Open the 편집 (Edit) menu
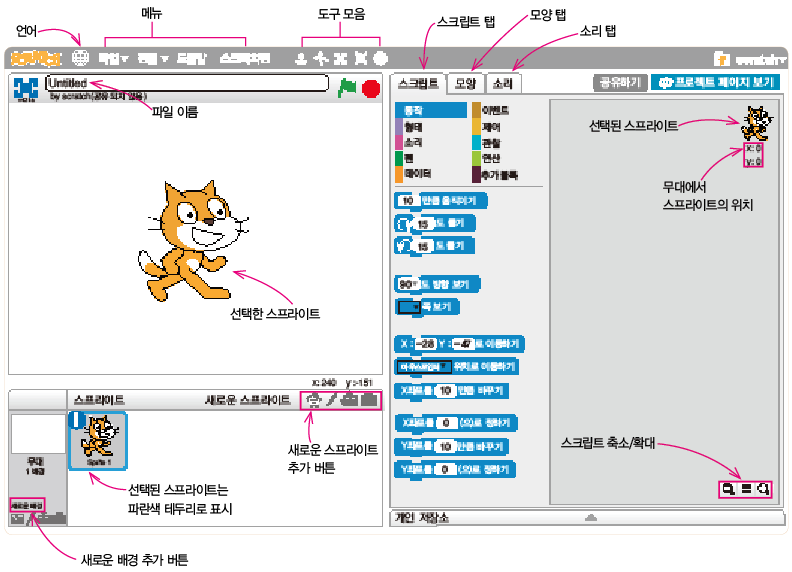The height and width of the screenshot is (572, 792). coord(153,59)
